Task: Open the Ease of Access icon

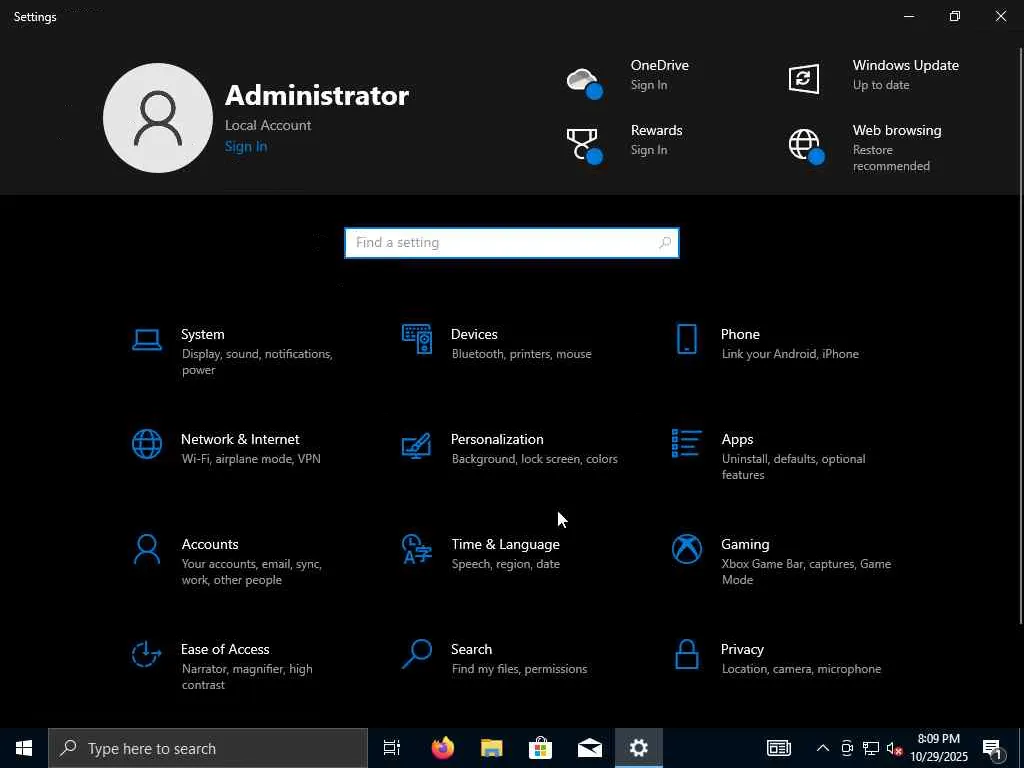Action: (x=147, y=654)
